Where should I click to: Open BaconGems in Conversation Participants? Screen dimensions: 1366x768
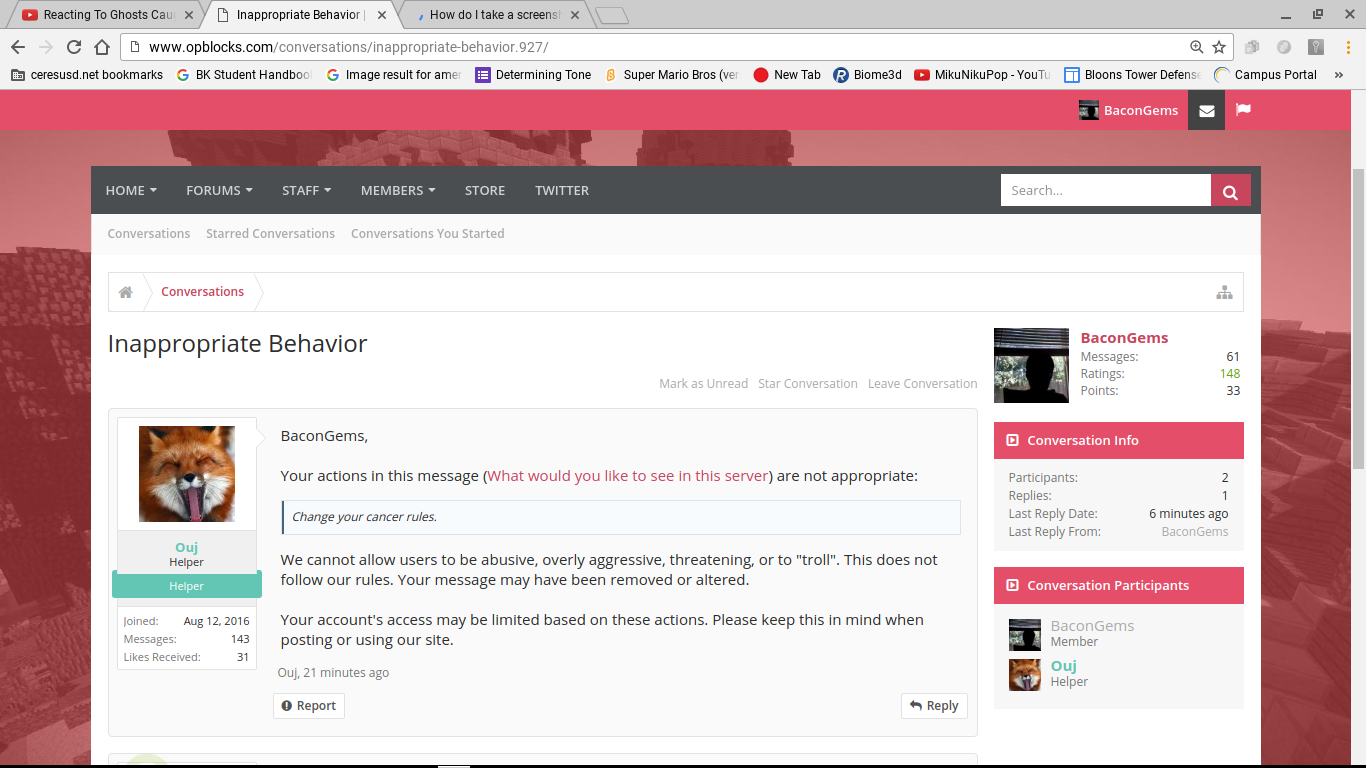pos(1092,626)
